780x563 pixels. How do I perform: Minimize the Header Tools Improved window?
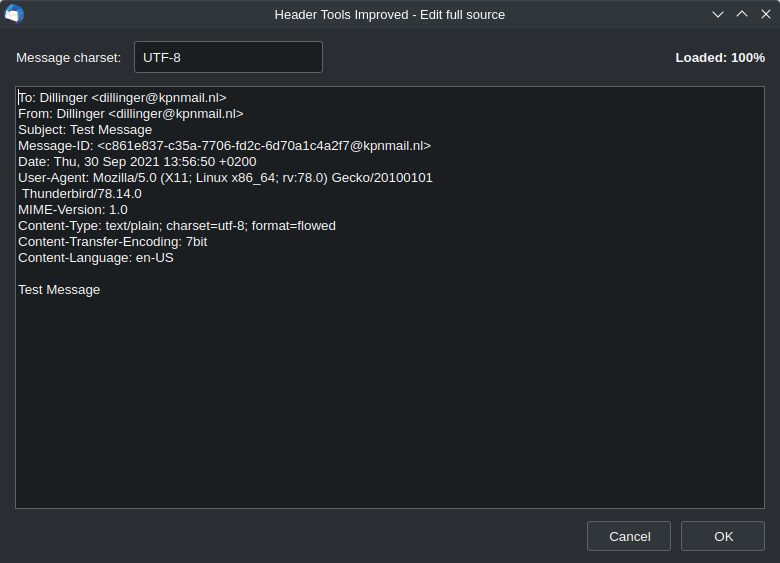pos(717,14)
